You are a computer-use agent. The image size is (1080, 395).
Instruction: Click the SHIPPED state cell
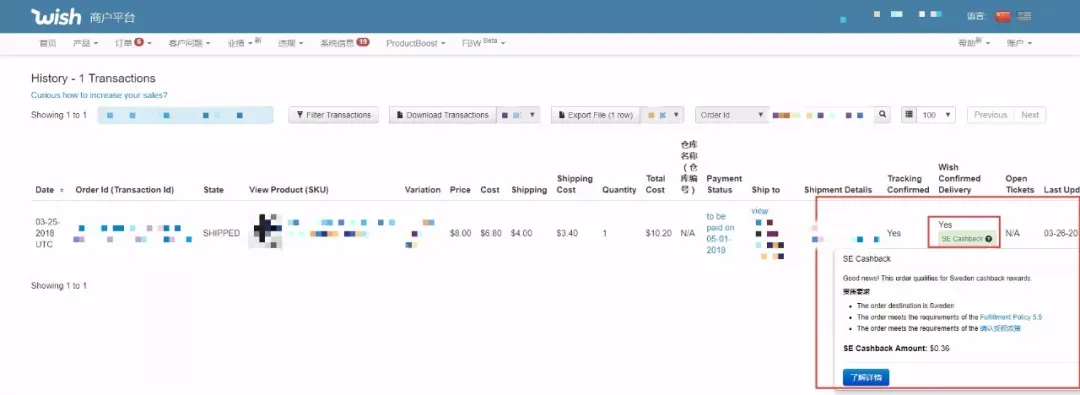(x=221, y=233)
